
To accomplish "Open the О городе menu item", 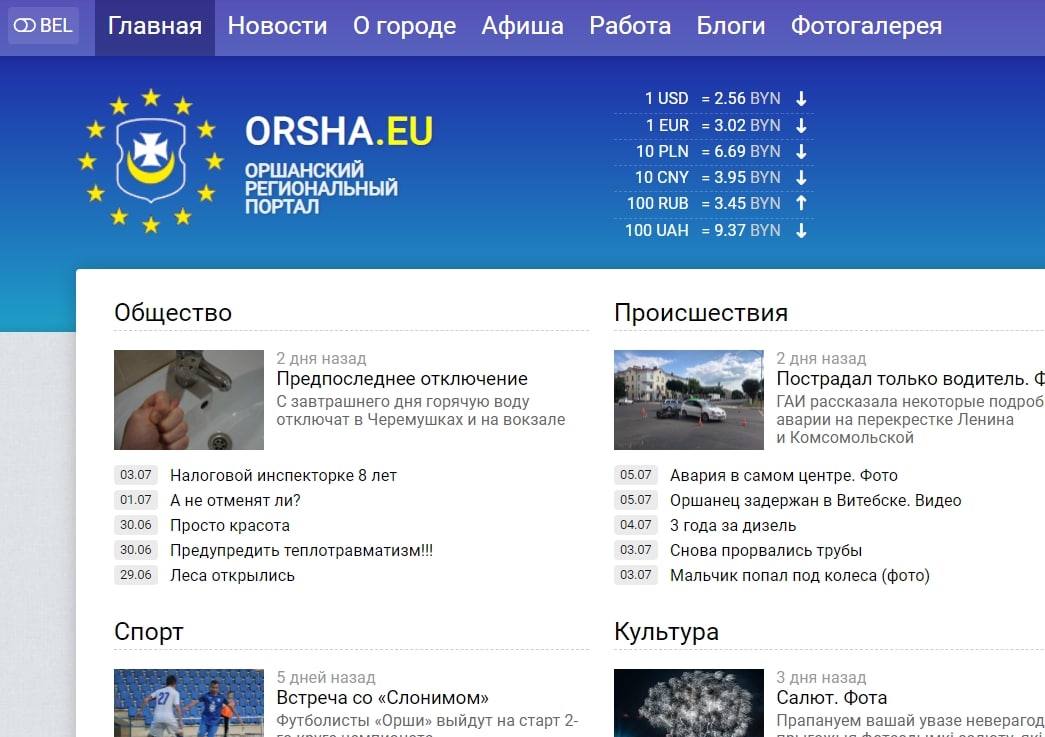I will pos(405,27).
